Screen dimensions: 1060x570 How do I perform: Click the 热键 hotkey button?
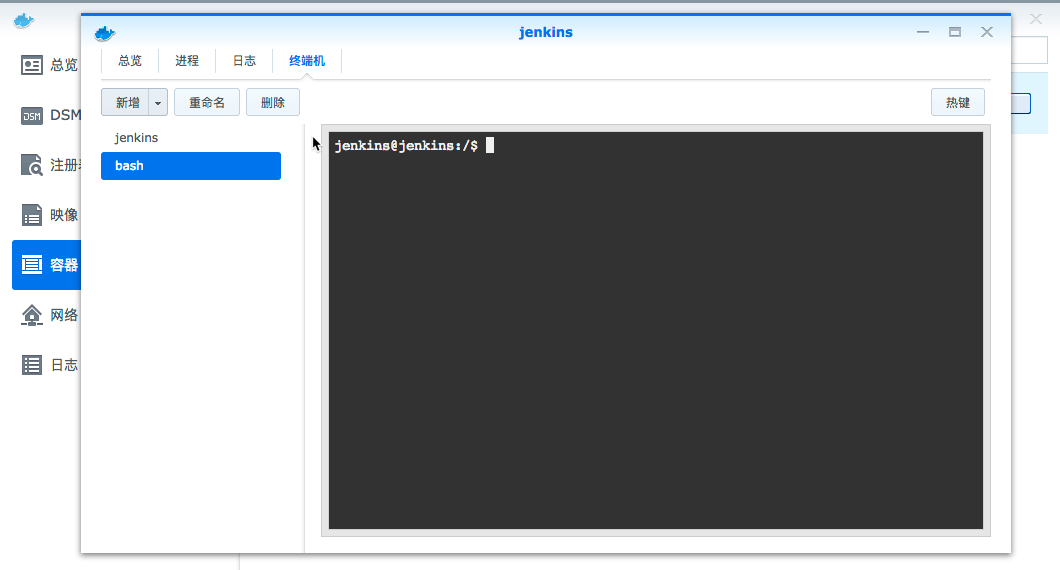click(x=957, y=102)
